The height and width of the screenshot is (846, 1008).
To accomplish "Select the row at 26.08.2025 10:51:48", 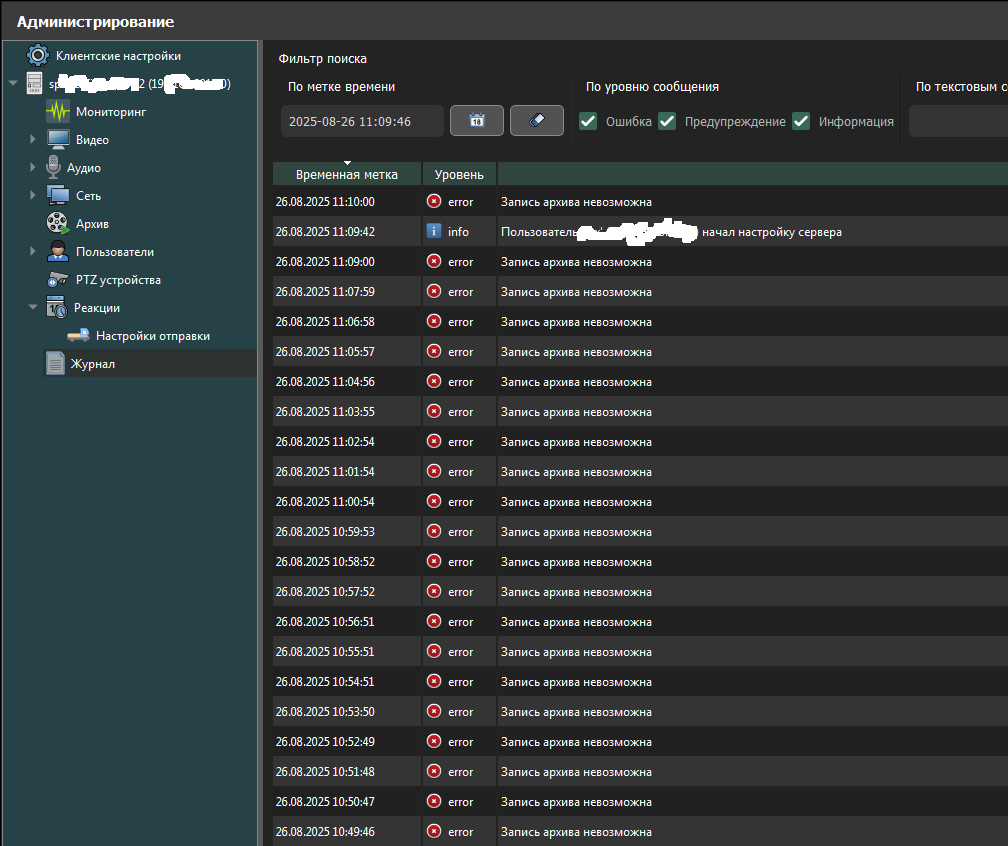I will pyautogui.click(x=640, y=771).
